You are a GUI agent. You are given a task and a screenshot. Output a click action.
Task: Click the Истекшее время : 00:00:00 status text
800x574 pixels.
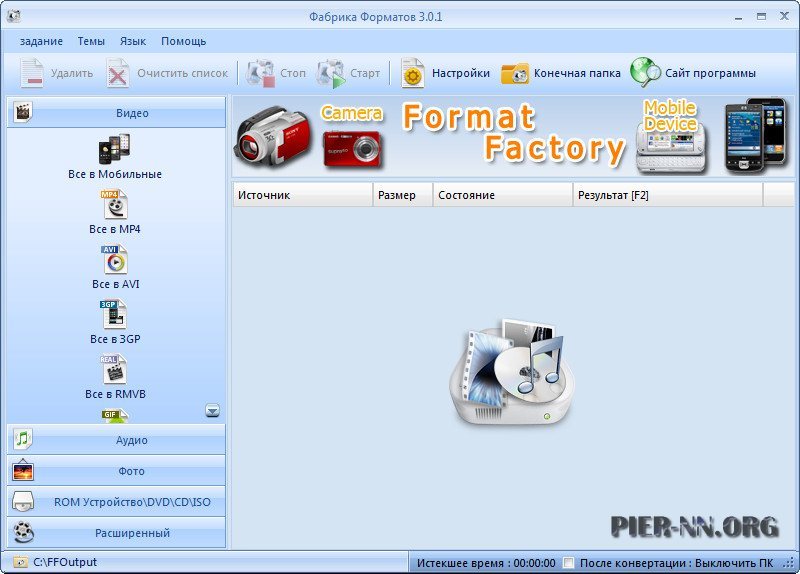(x=486, y=563)
